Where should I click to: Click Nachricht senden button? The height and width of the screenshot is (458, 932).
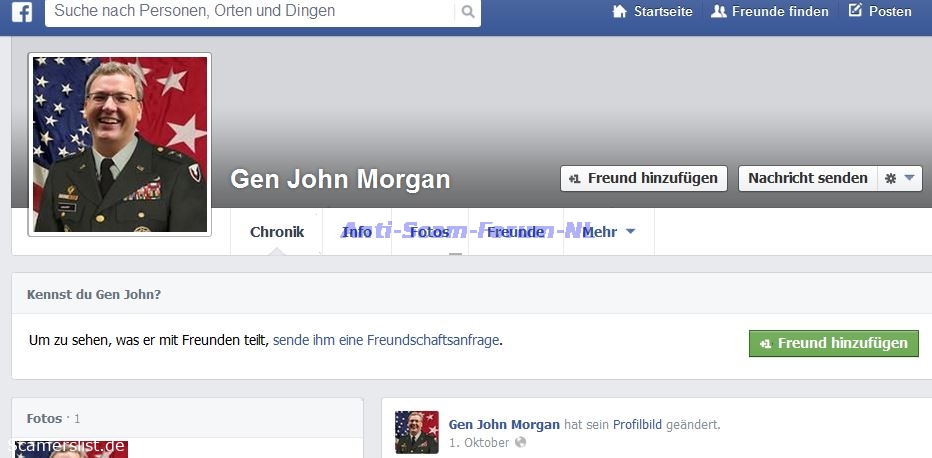(807, 178)
